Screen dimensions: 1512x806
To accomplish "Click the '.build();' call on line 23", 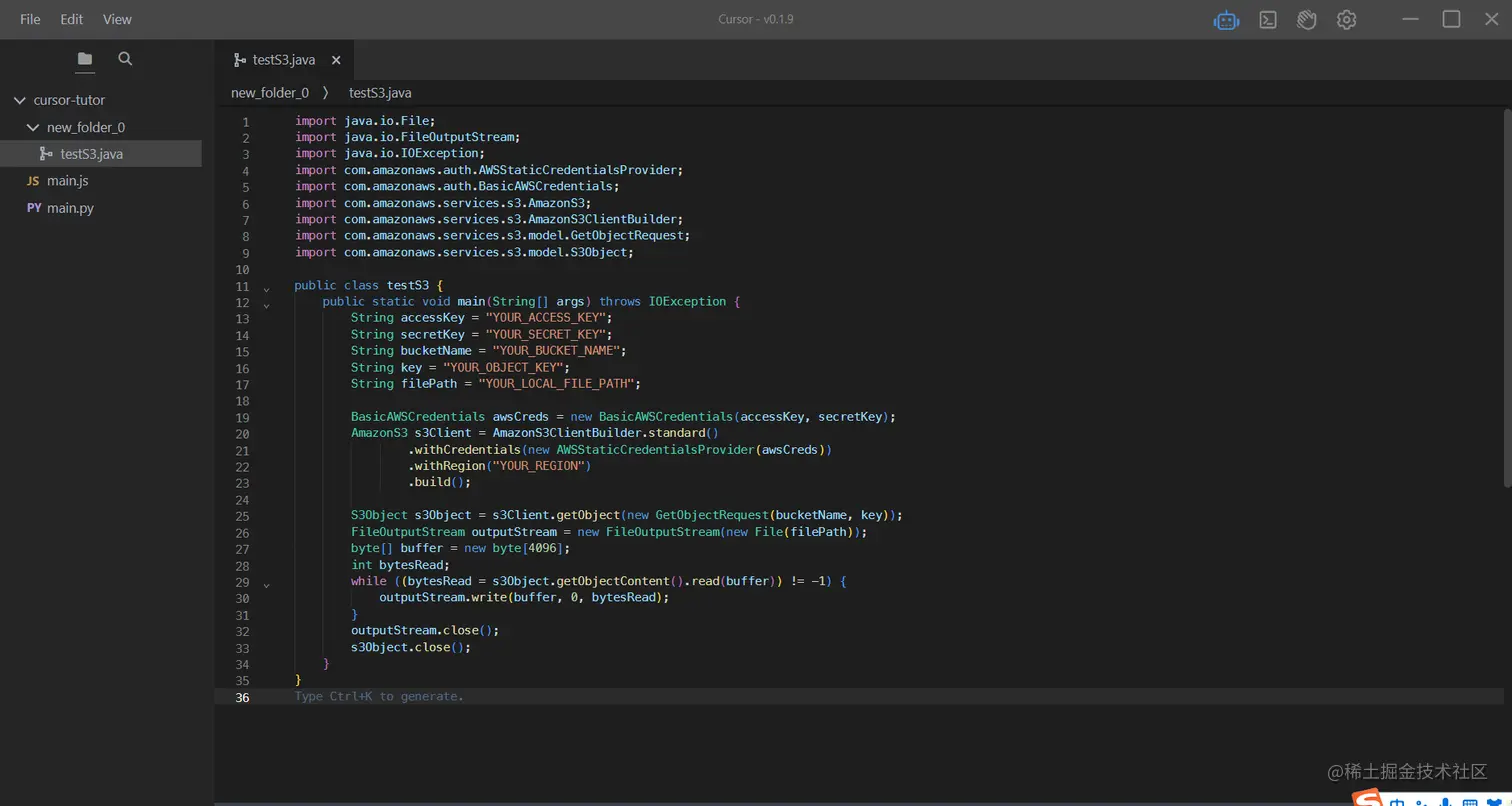I will point(439,482).
